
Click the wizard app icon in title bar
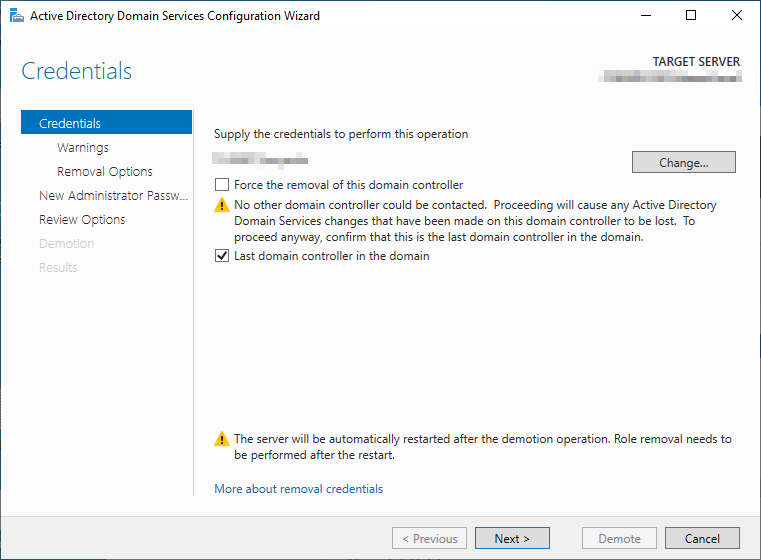[17, 16]
